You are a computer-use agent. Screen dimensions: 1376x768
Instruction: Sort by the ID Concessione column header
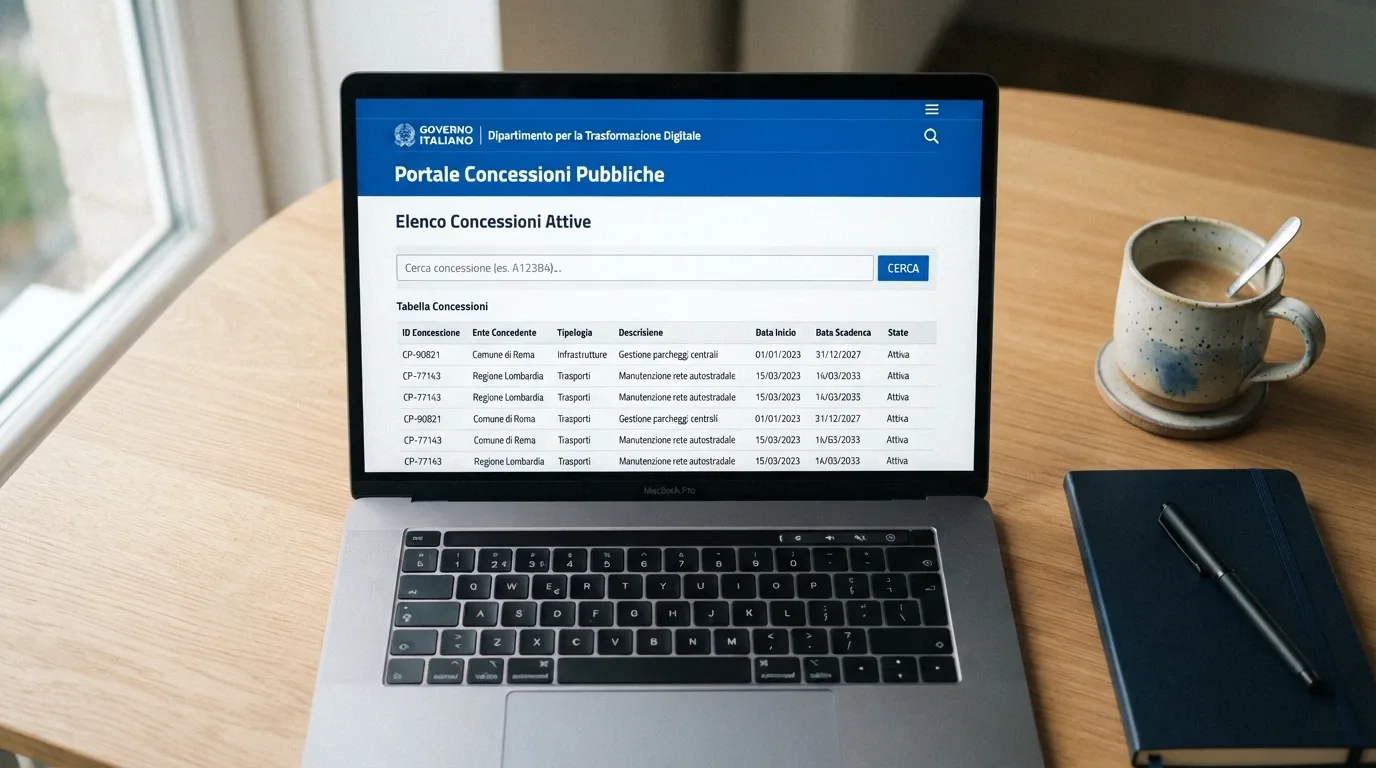point(431,333)
